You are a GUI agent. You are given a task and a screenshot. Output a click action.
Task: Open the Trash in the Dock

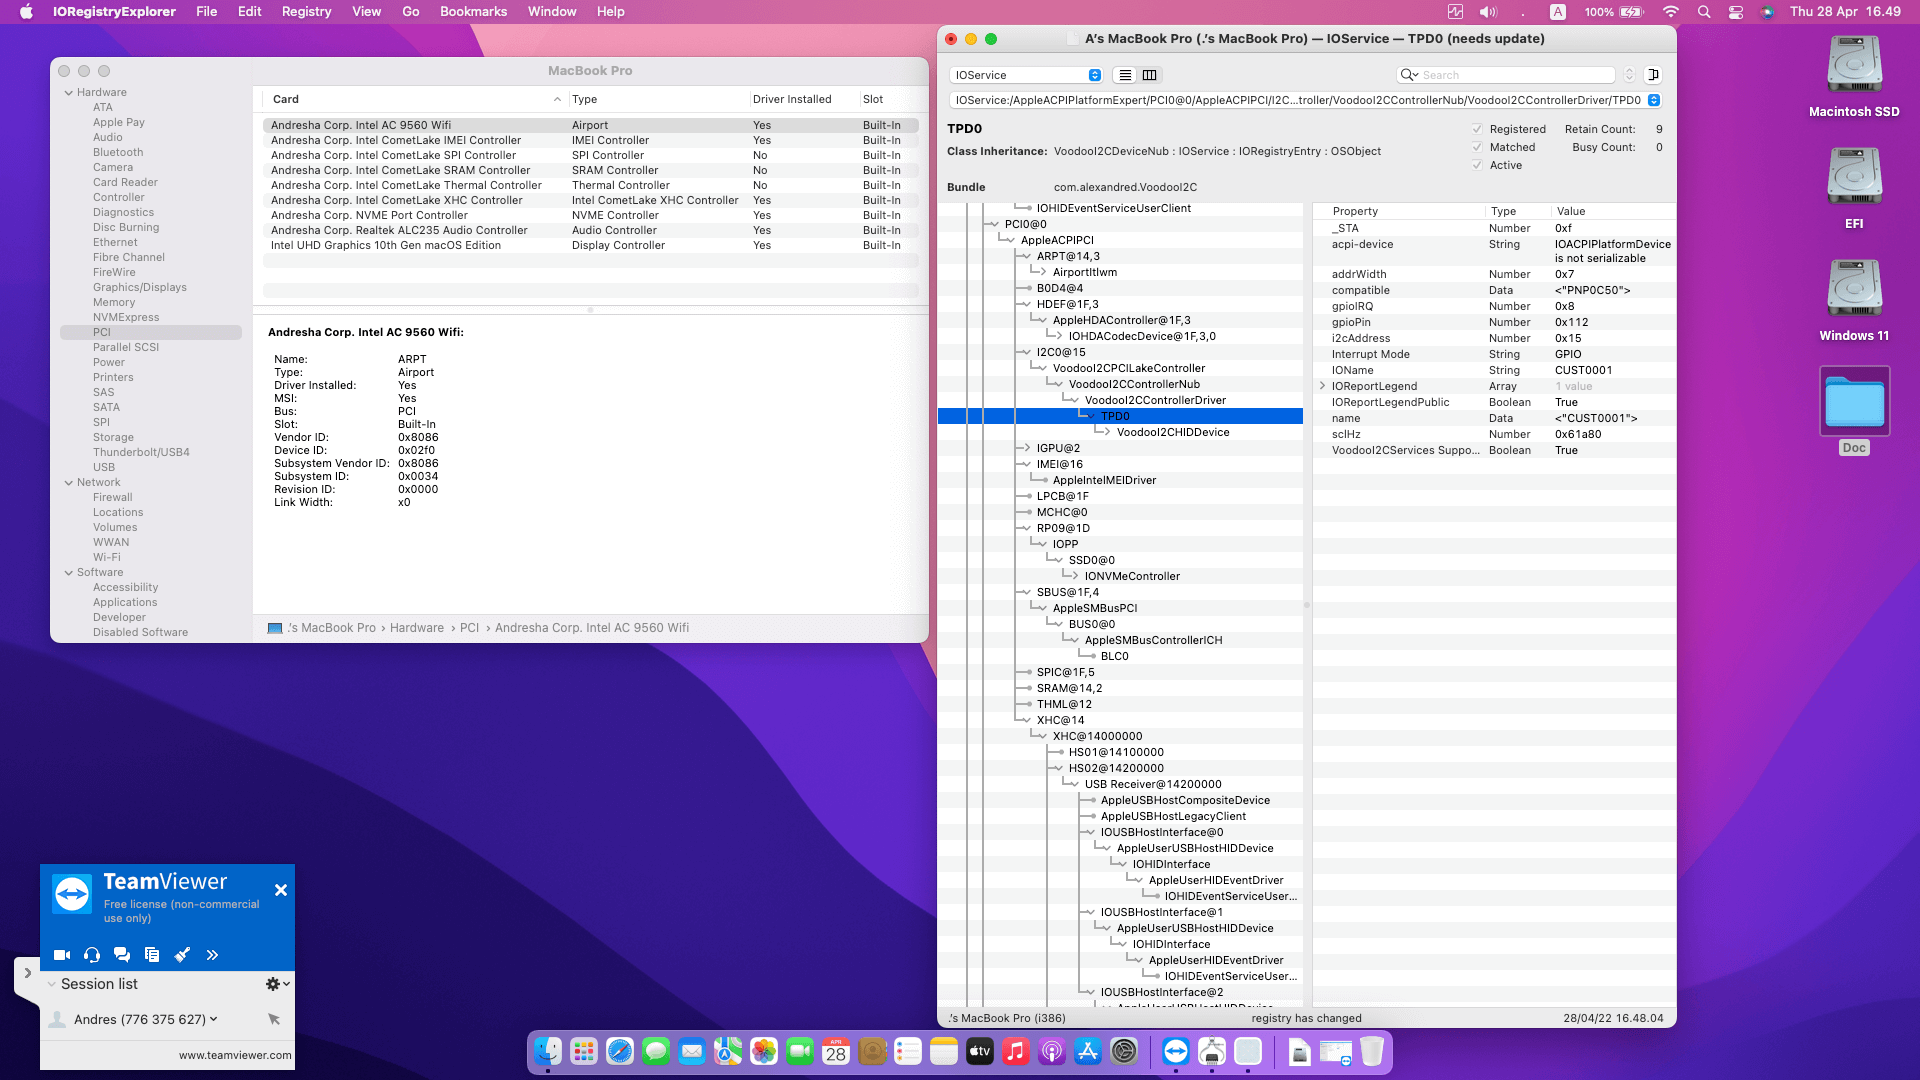(1372, 1051)
